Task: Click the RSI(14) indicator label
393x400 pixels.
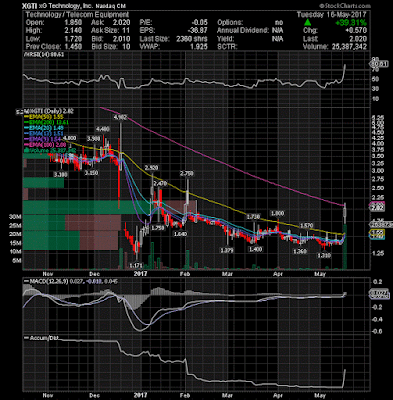Action: pyautogui.click(x=45, y=55)
